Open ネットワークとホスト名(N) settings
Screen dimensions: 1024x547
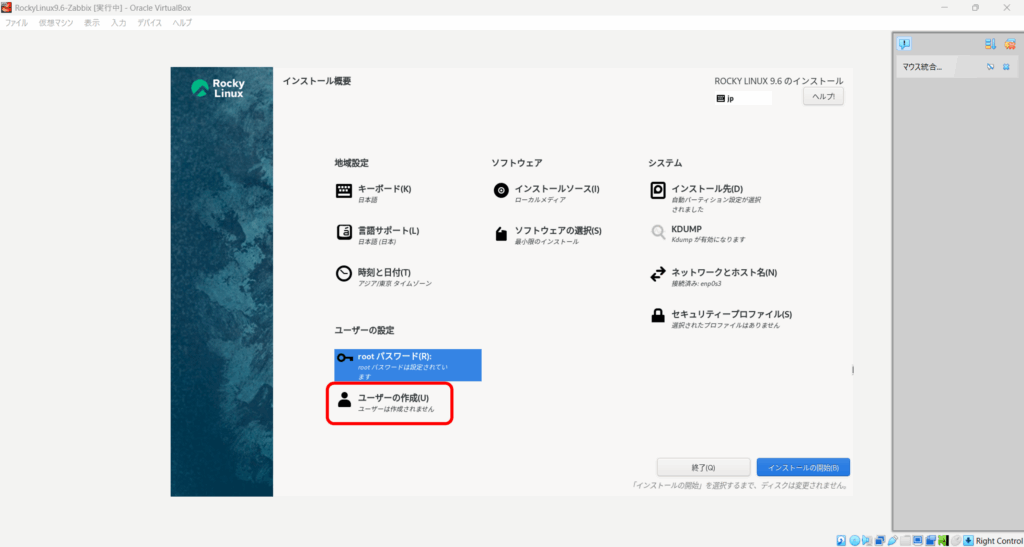pos(713,277)
